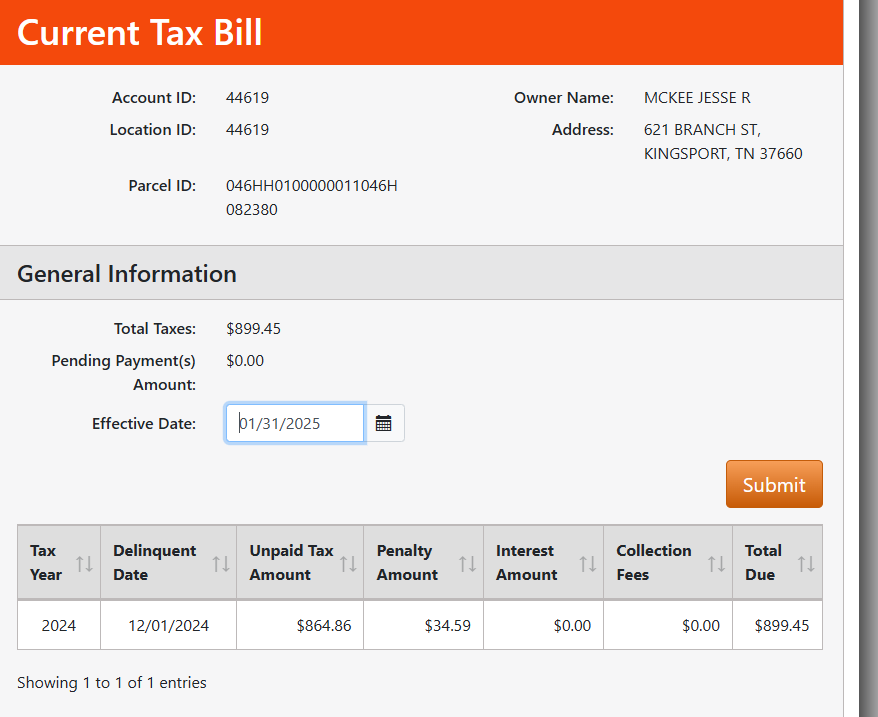The width and height of the screenshot is (878, 717).
Task: Click the Current Tax Bill title banner
Action: tap(140, 32)
